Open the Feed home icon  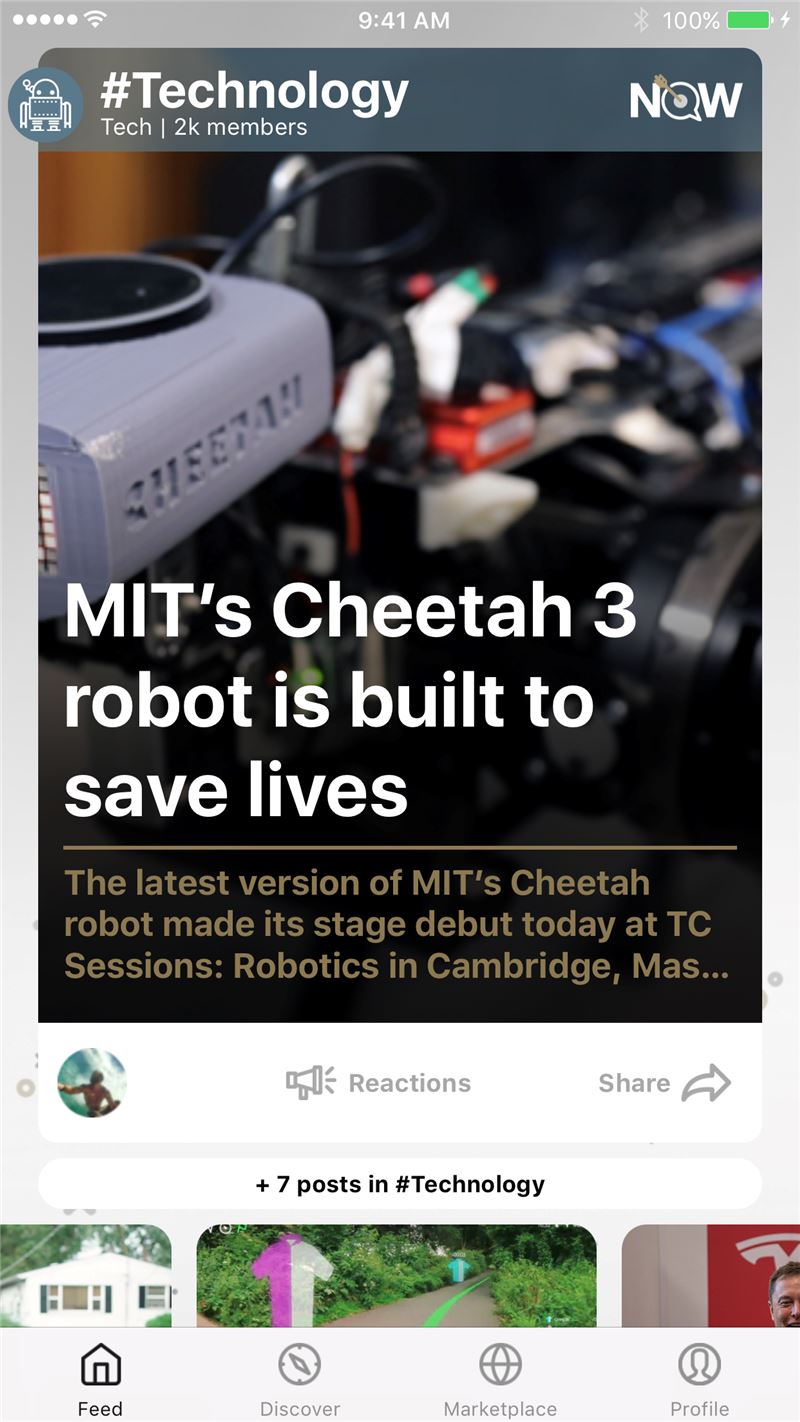pos(100,1364)
